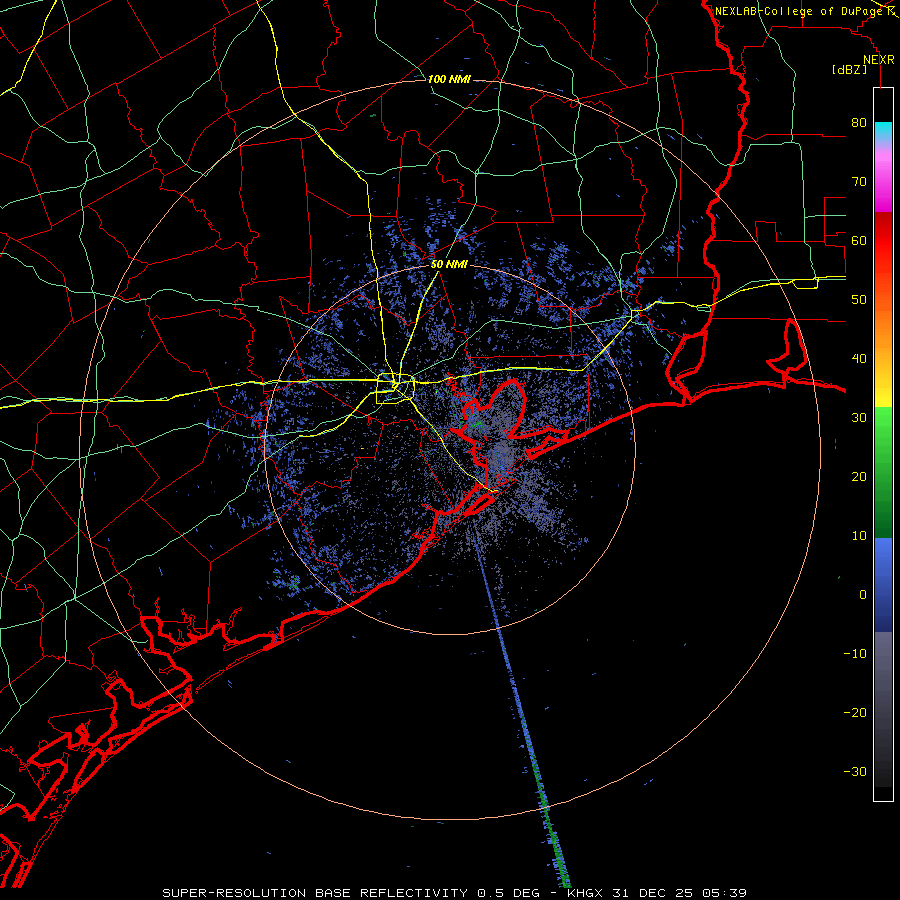Select the 40 tick label on the dBZ scale

click(859, 359)
